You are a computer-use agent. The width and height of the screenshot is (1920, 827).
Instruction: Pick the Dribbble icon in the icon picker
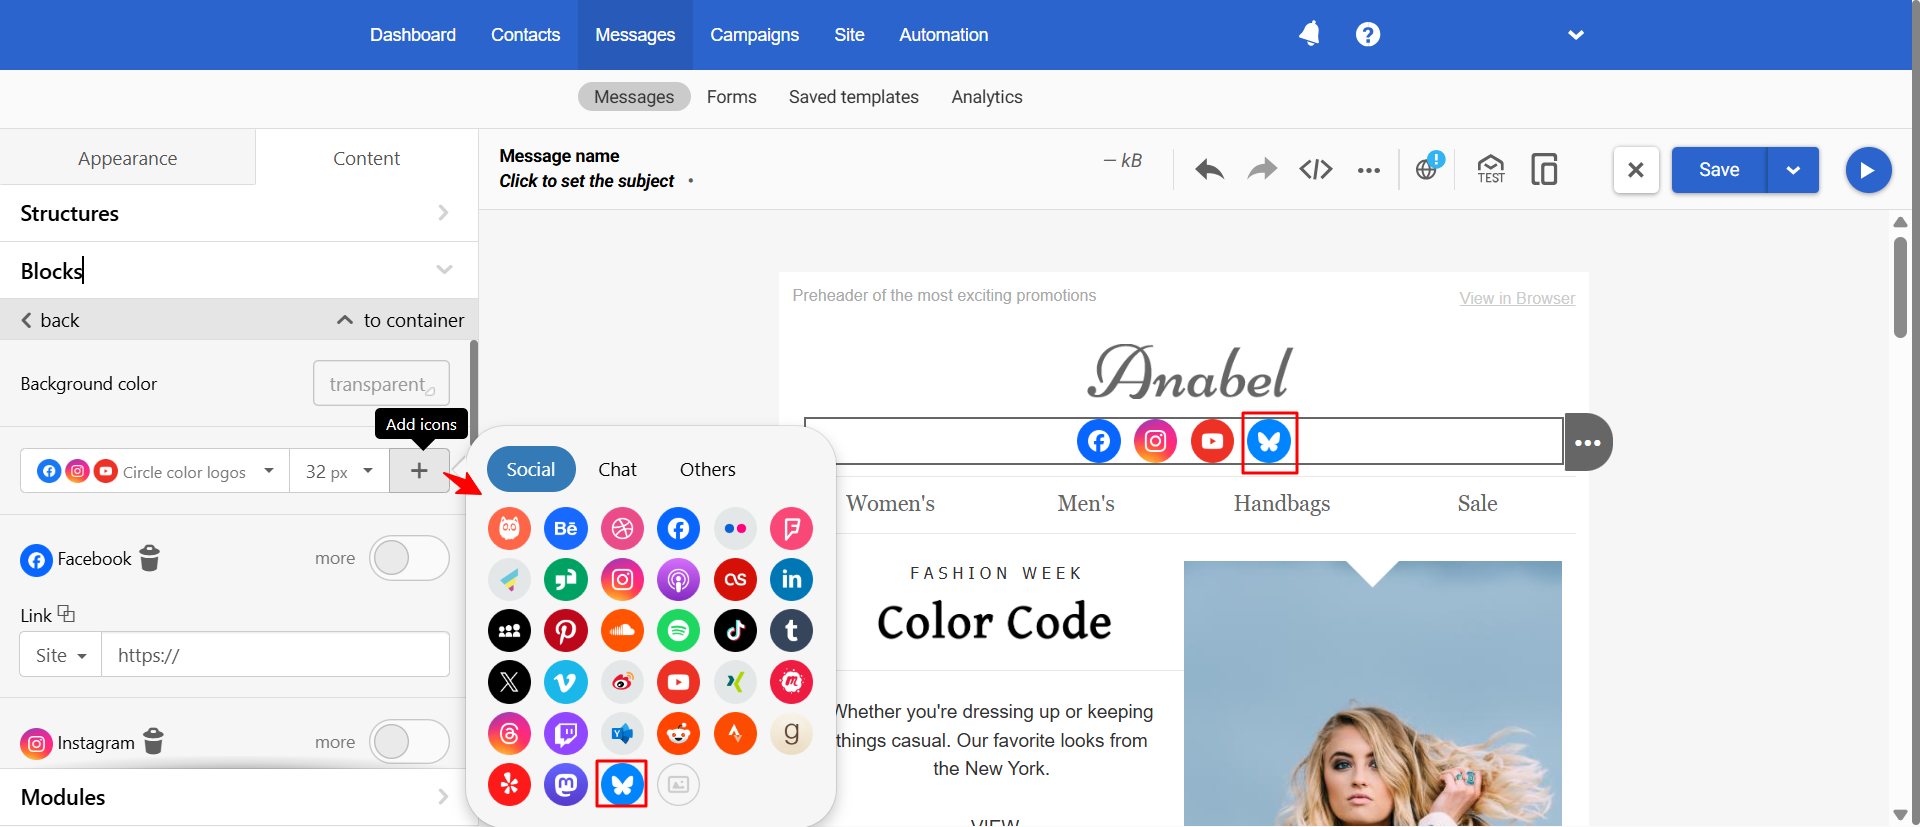[x=622, y=528]
